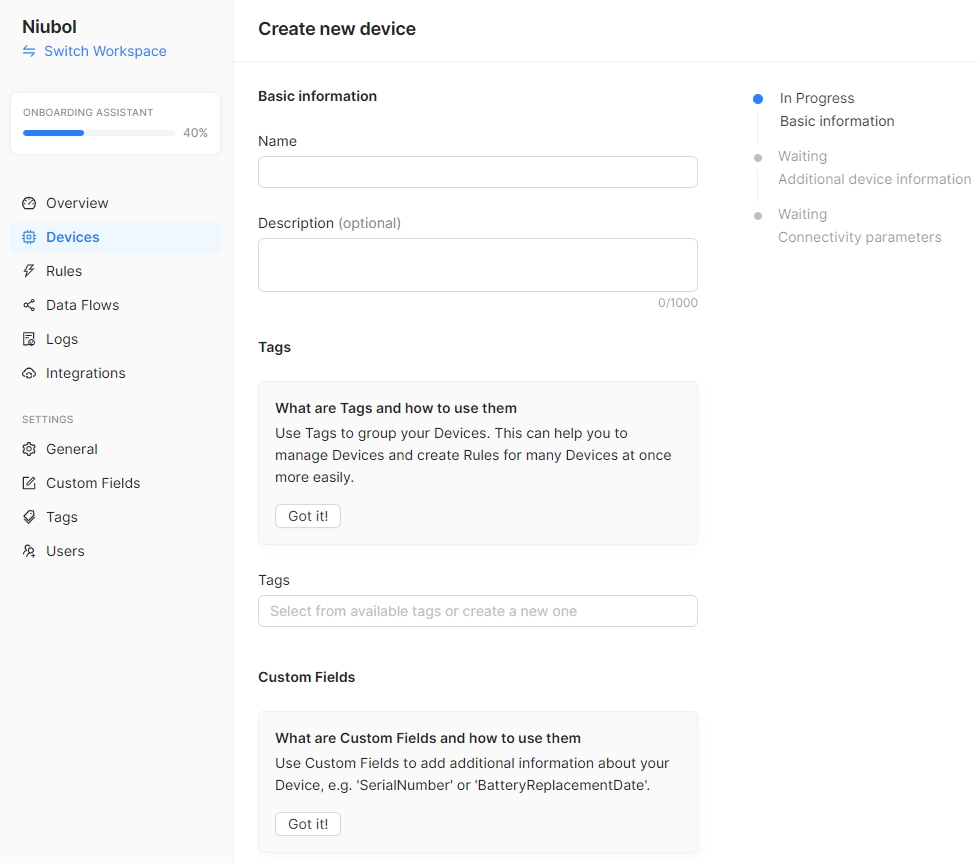Screen dimensions: 977x863
Task: Click the Devices chip icon
Action: (x=29, y=237)
